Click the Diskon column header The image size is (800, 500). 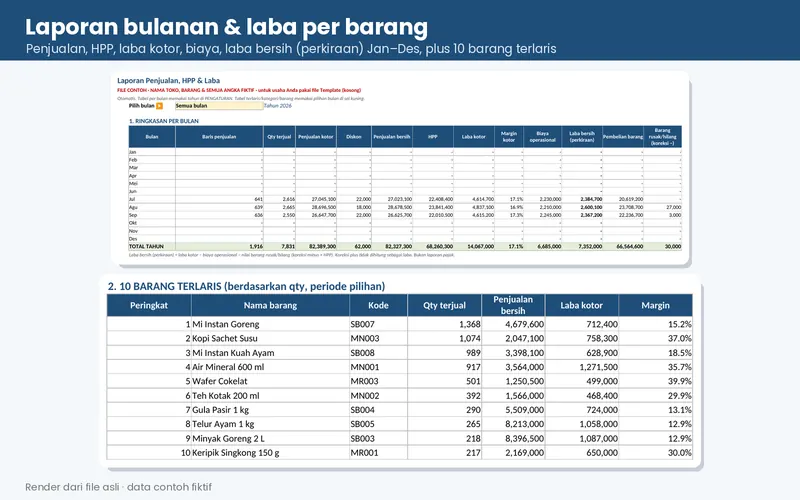click(x=354, y=137)
